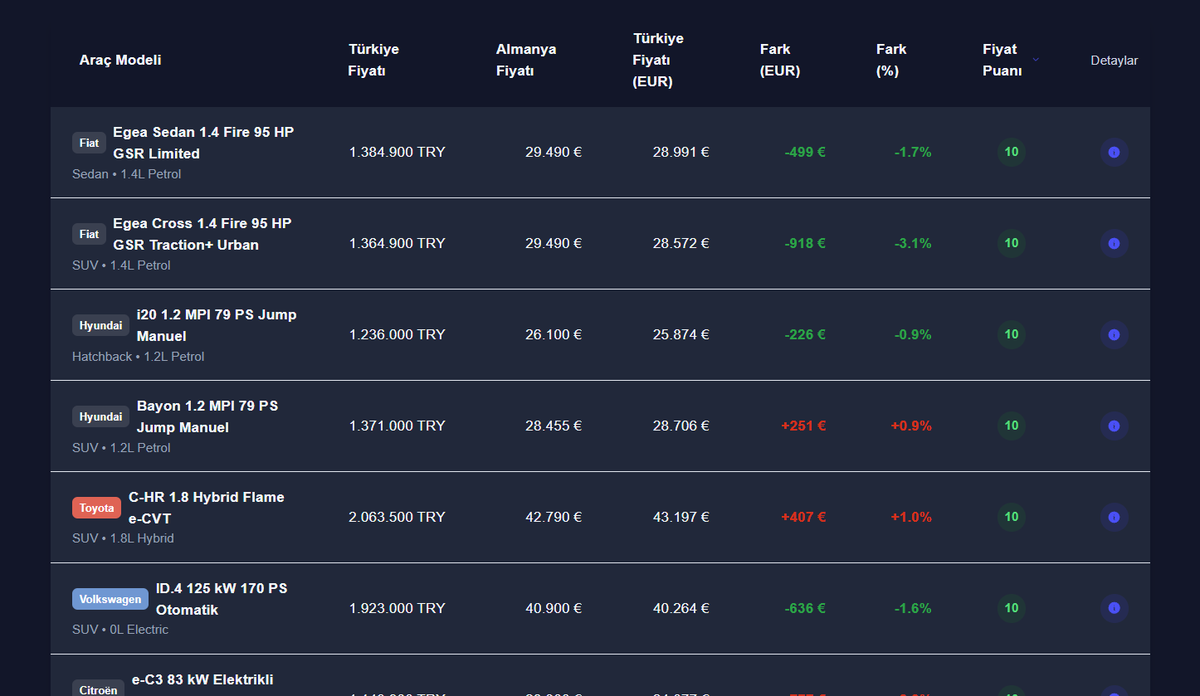Open details icon for Bayon Jump Manuel row
Viewport: 1200px width, 696px height.
1113,425
